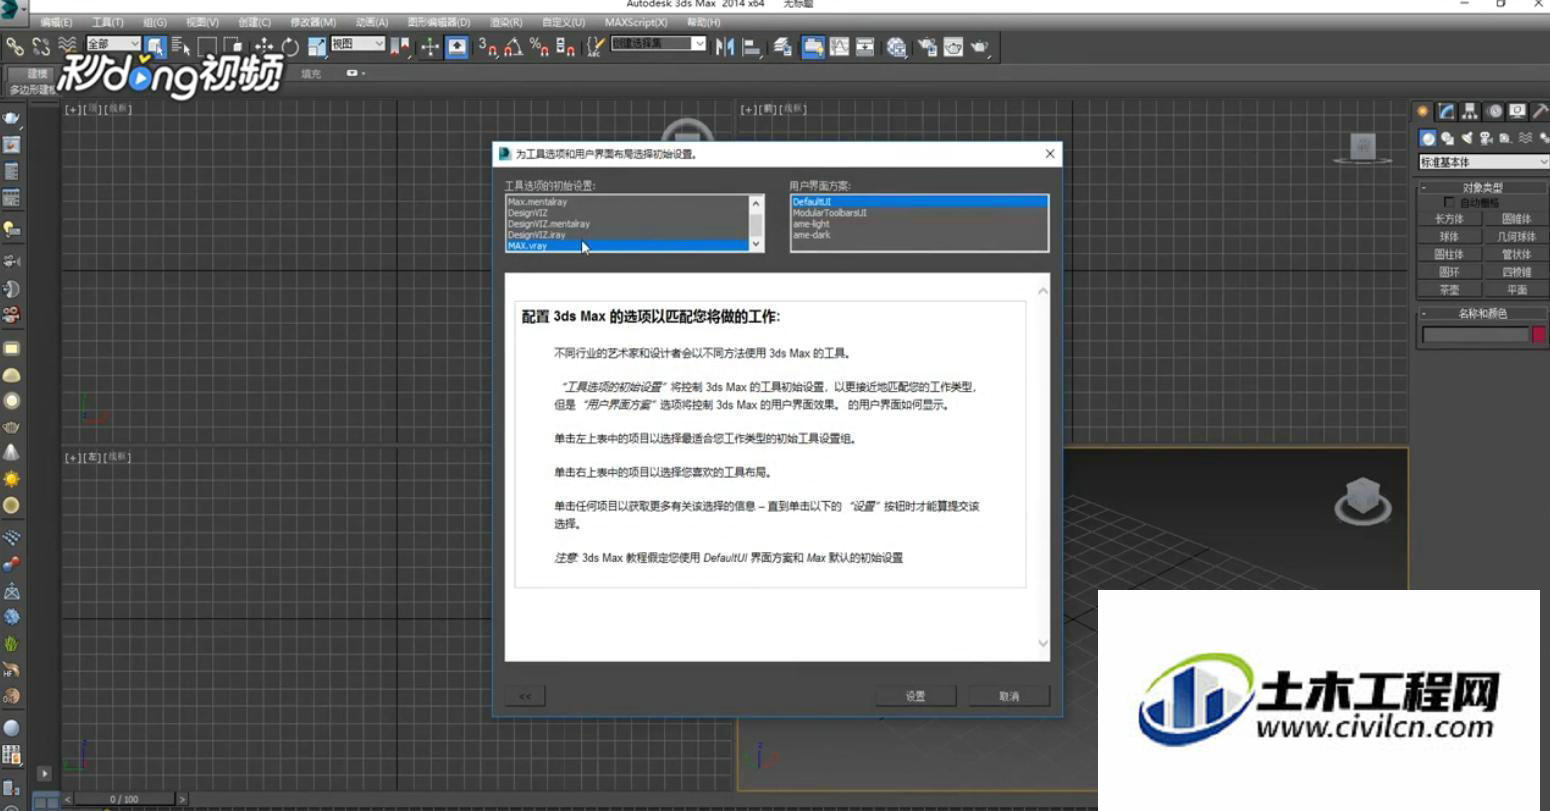Open the Layer Manager
Image resolution: width=1550 pixels, height=811 pixels.
click(x=783, y=46)
